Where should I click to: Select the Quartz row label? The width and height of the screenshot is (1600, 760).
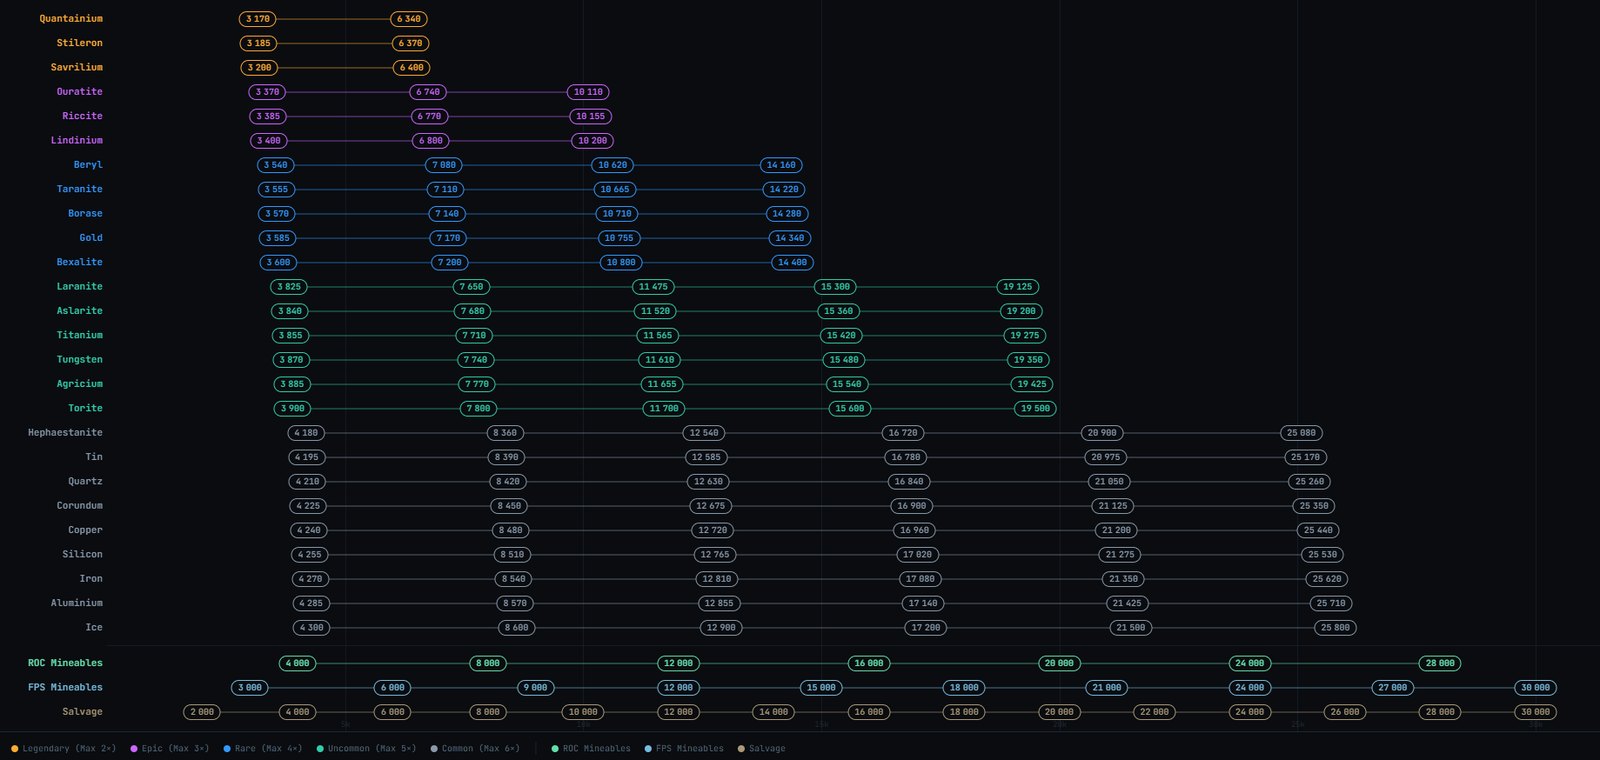[85, 481]
